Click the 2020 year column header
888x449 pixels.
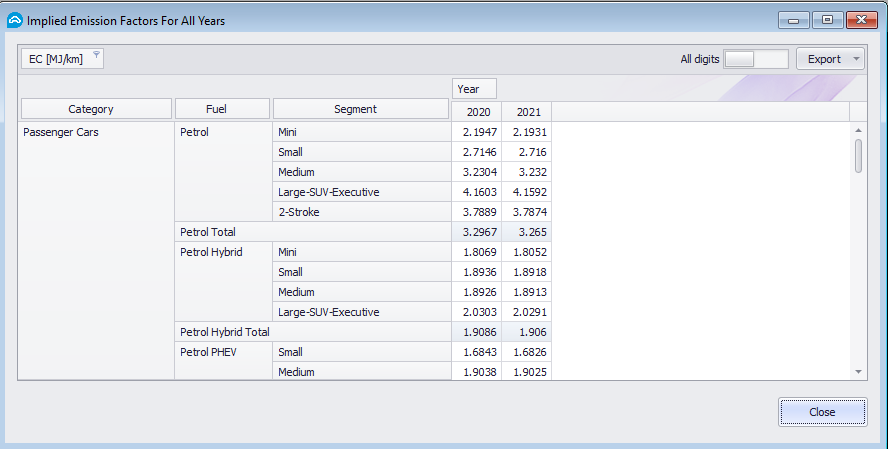click(476, 112)
